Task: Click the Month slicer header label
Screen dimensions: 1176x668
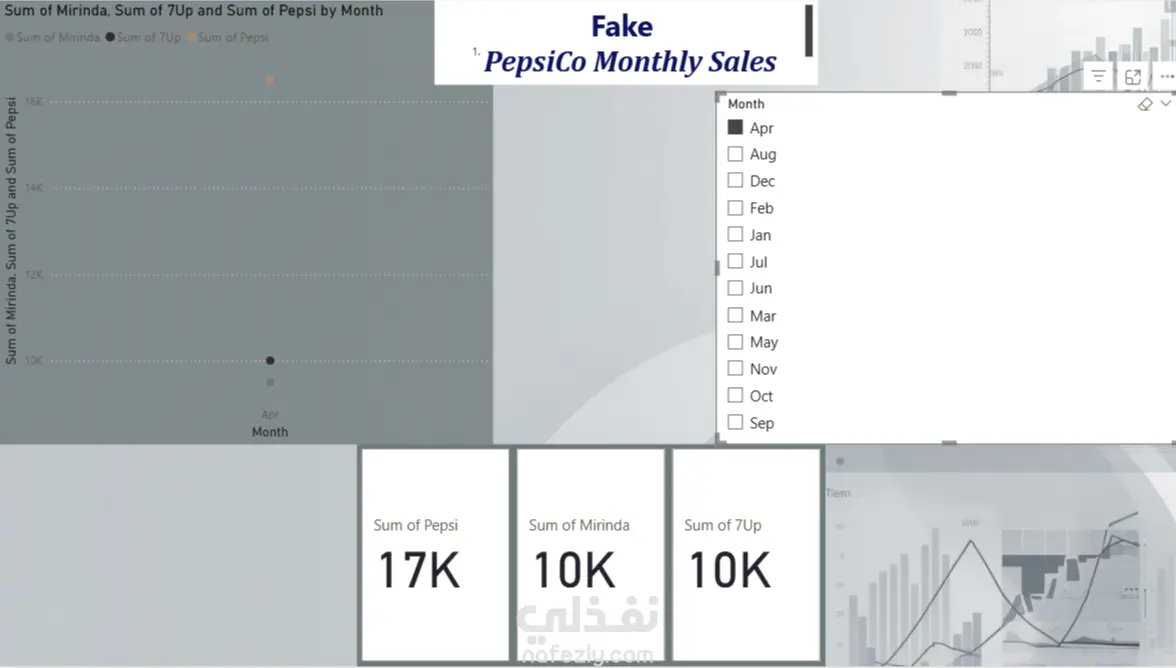Action: pos(746,104)
